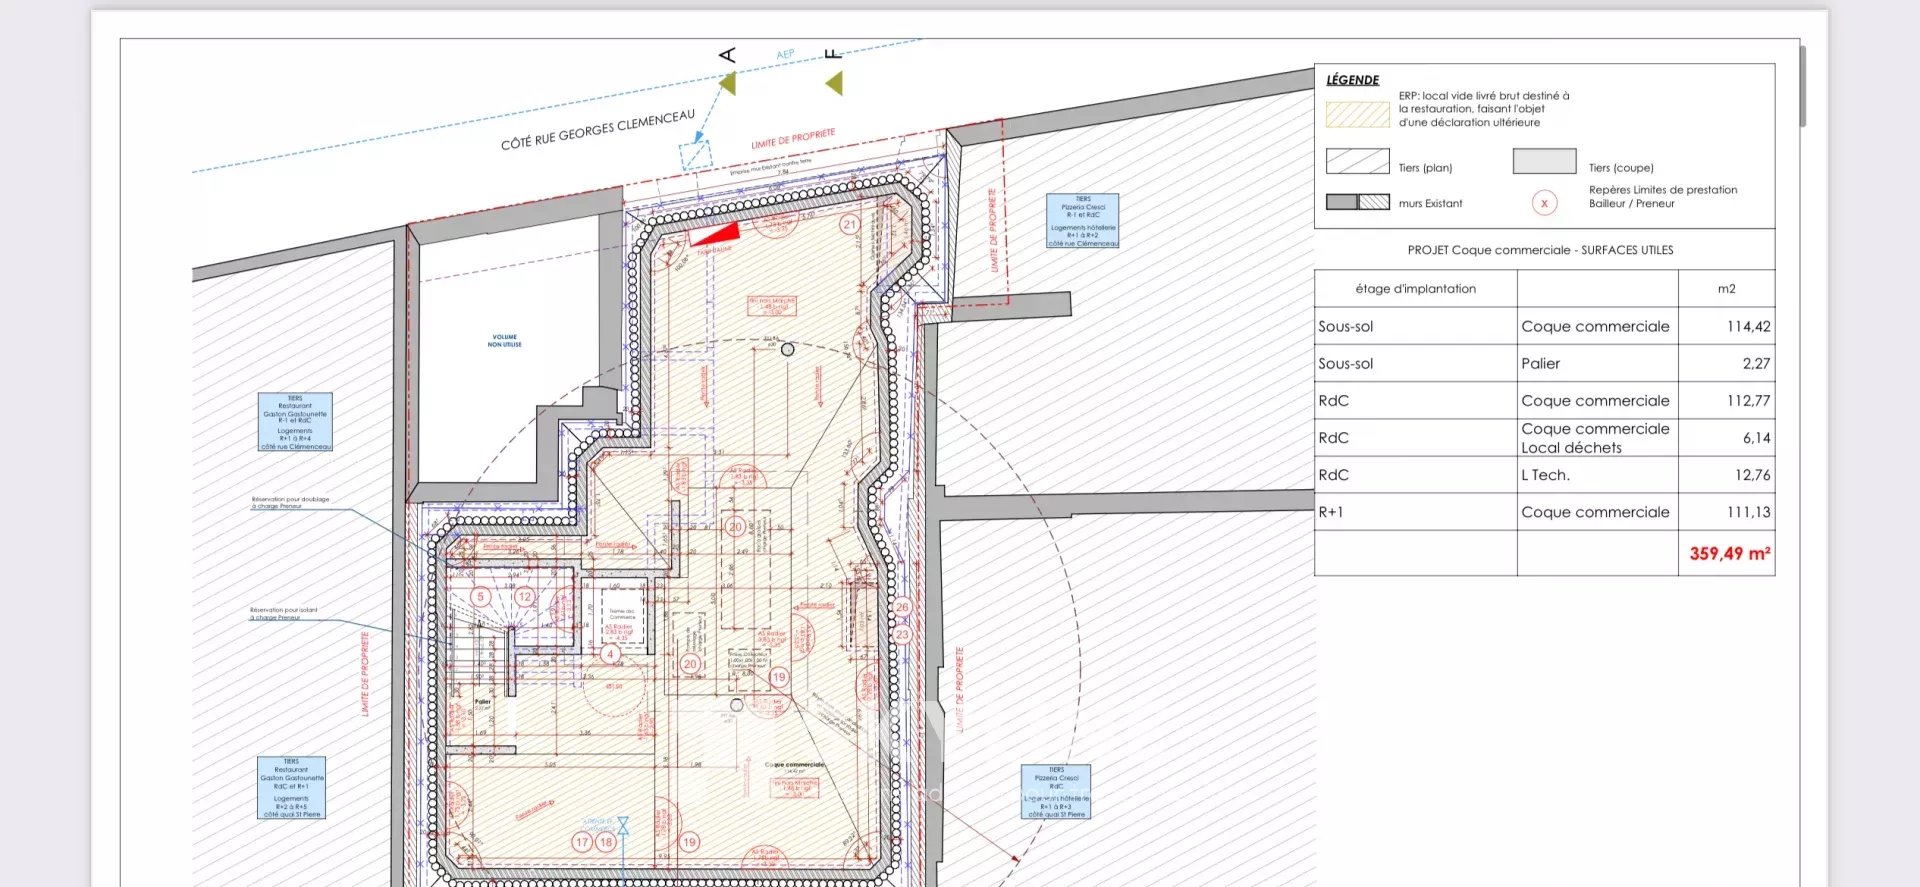Click the Gaston Gastounette 'côté quai St Pierre' box
Viewport: 1920px width, 887px height.
click(291, 788)
